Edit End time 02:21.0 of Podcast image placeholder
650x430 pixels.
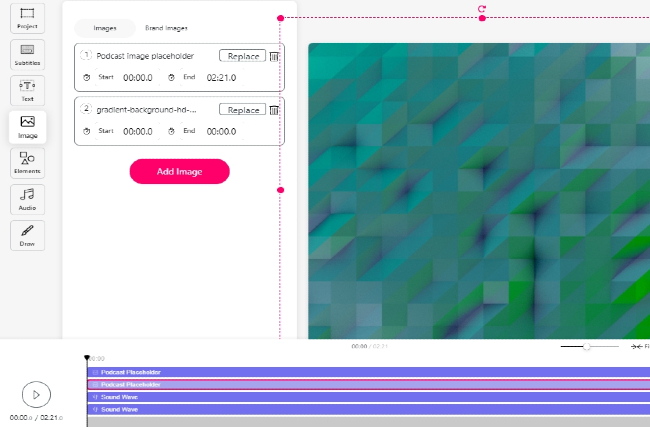pos(221,78)
